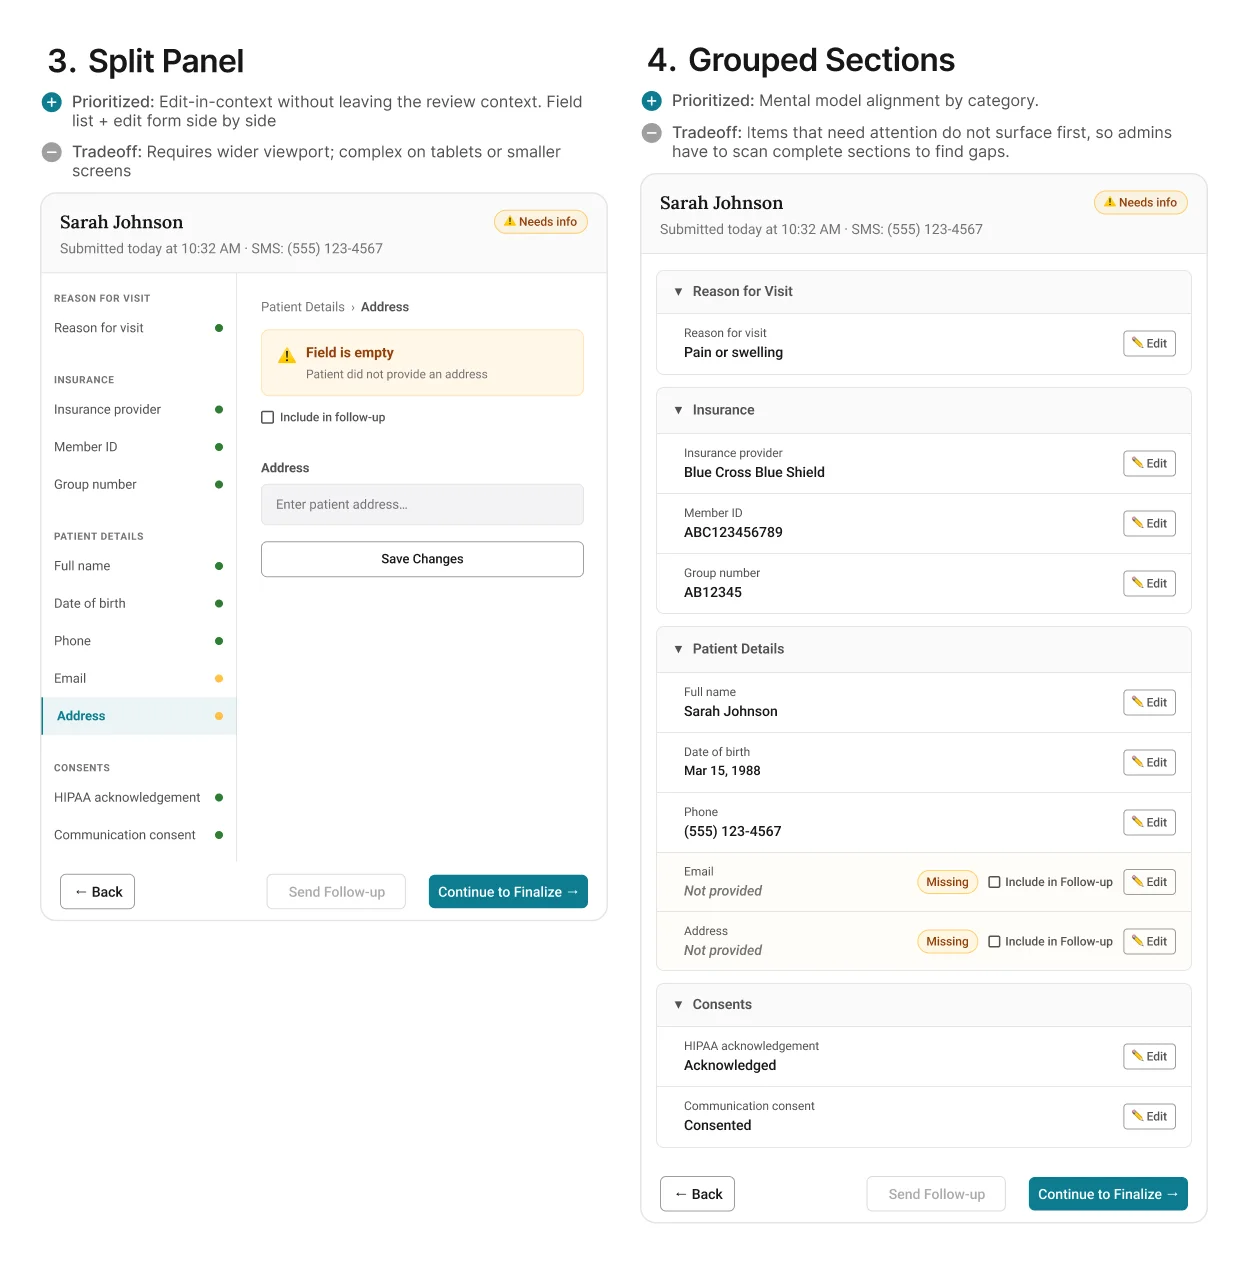This screenshot has height=1264, width=1248.
Task: Collapse the Insurance section
Action: tap(678, 410)
